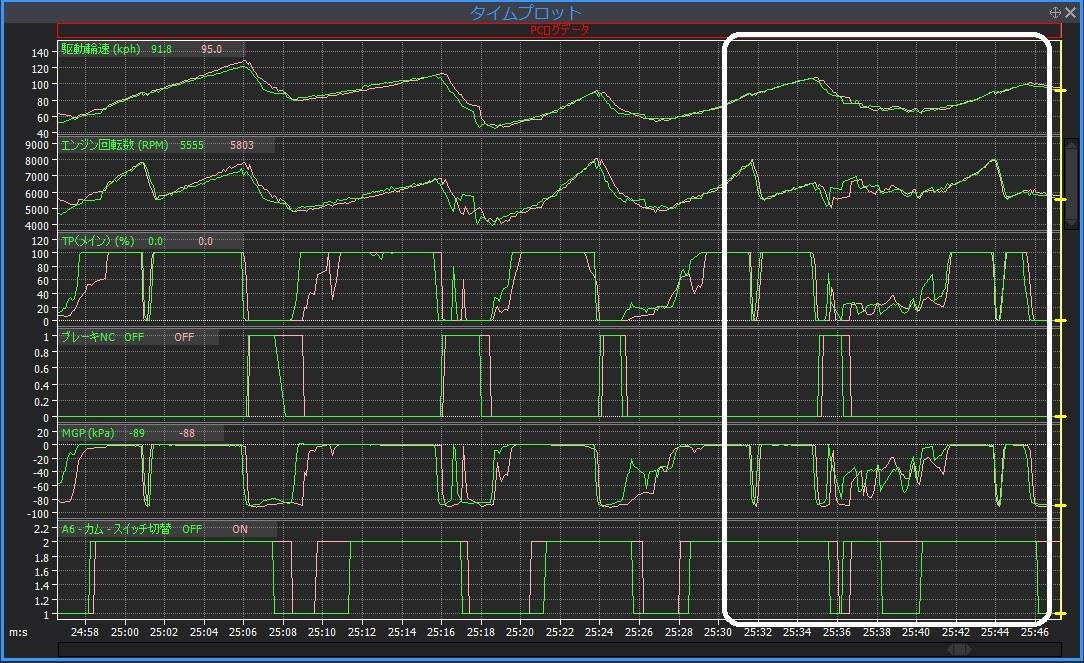The height and width of the screenshot is (663, 1084).
Task: Click the yellow cursor marker on brake plot
Action: tap(1059, 417)
